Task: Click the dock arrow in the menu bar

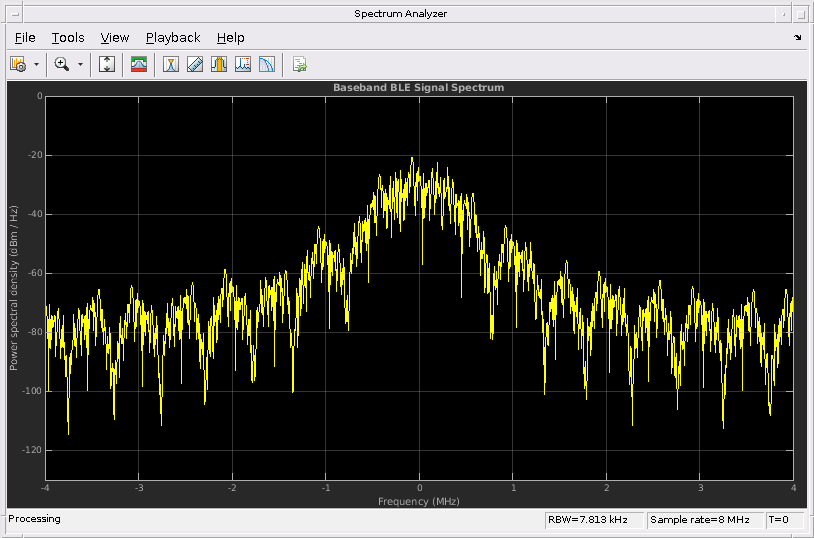Action: coord(797,38)
